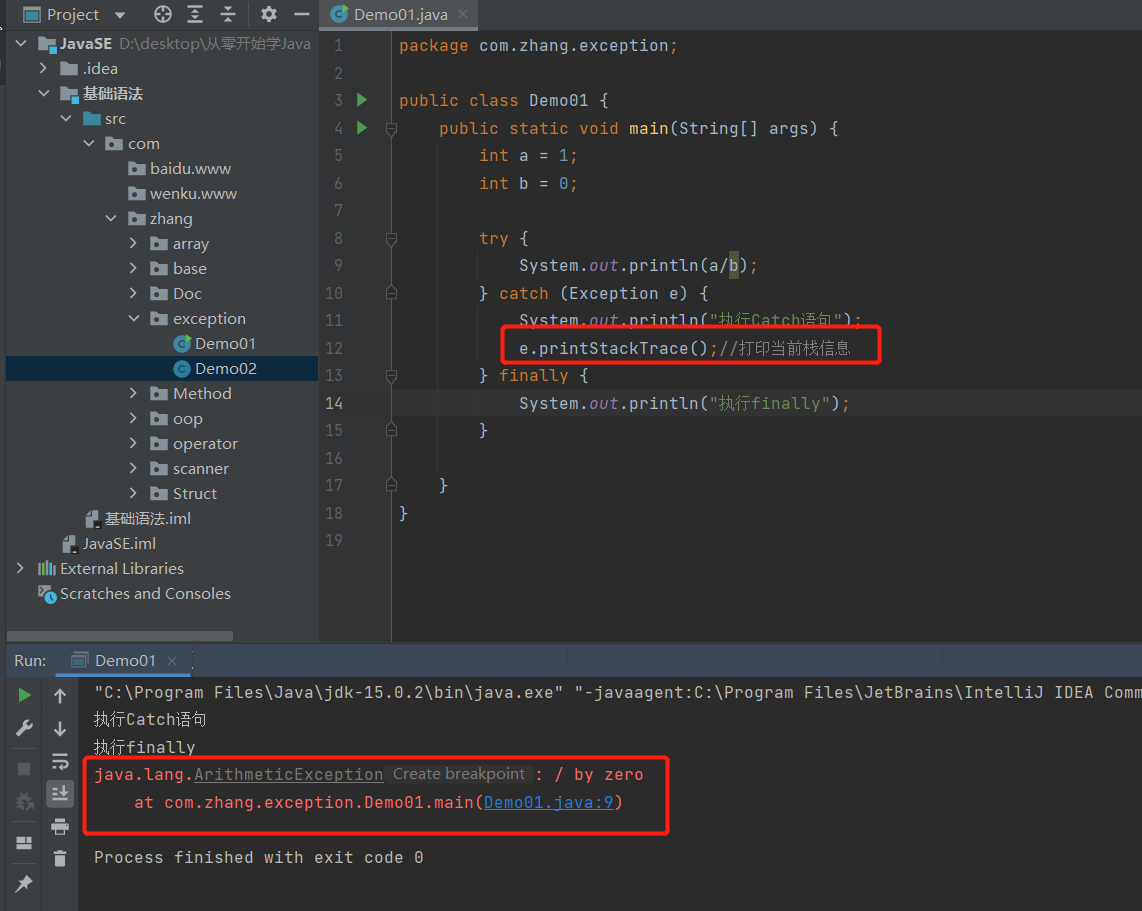Collapse the src folder
This screenshot has height=911, width=1142.
point(66,118)
